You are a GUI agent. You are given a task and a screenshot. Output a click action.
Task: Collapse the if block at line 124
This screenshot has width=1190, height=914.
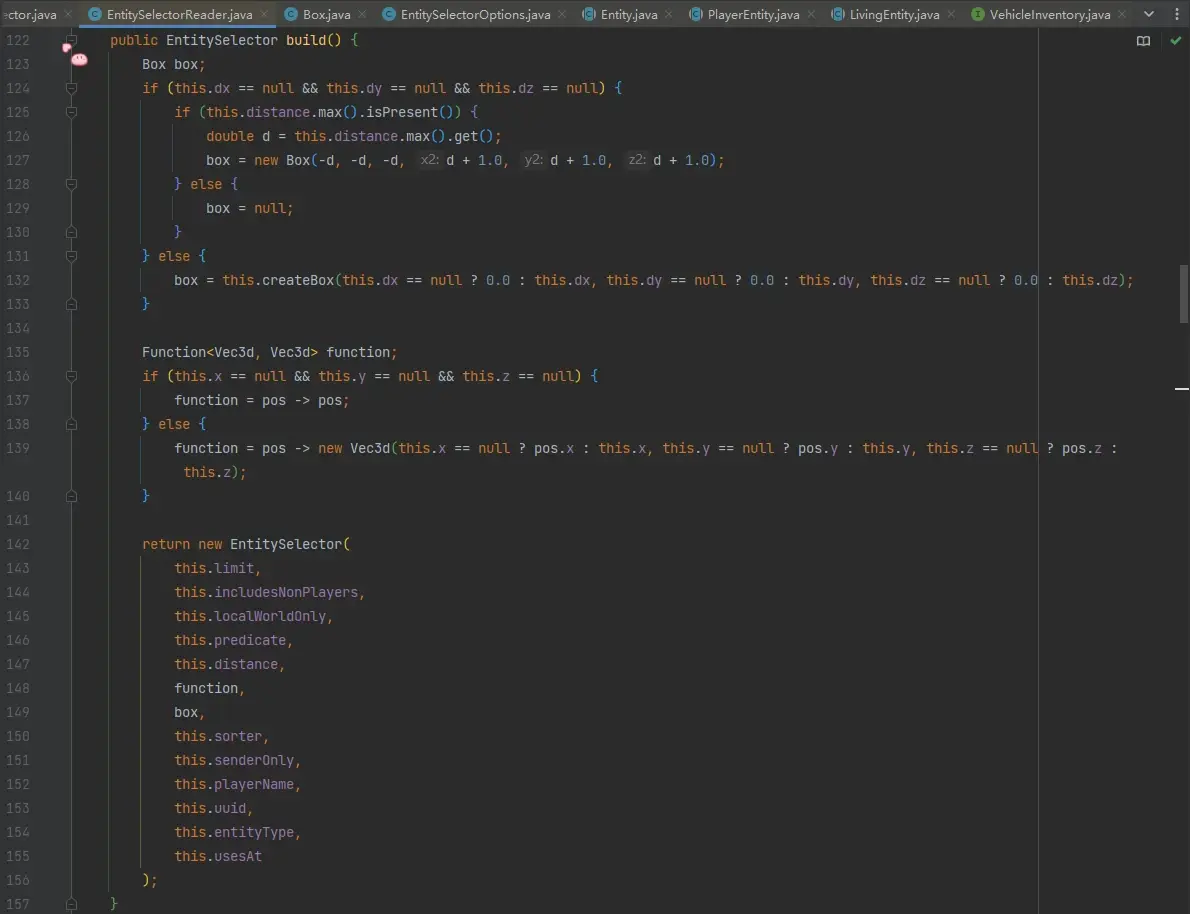pyautogui.click(x=71, y=88)
